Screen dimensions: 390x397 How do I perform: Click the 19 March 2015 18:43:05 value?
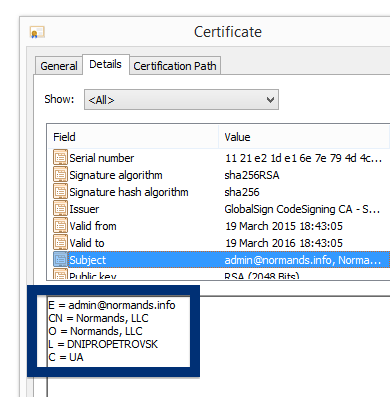coord(284,226)
